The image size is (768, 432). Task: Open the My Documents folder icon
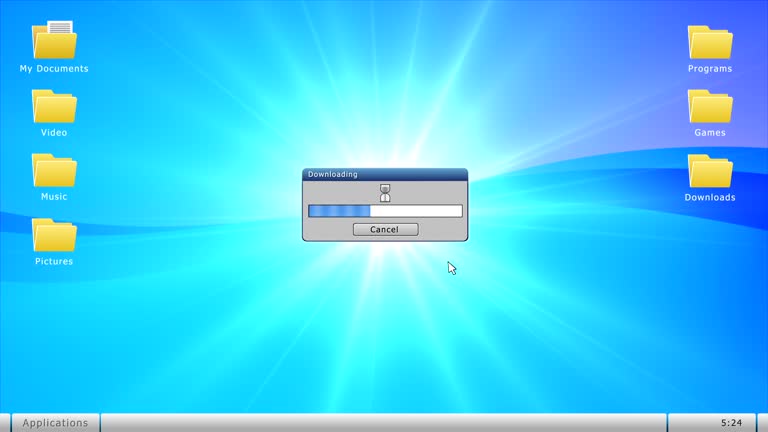click(x=54, y=40)
